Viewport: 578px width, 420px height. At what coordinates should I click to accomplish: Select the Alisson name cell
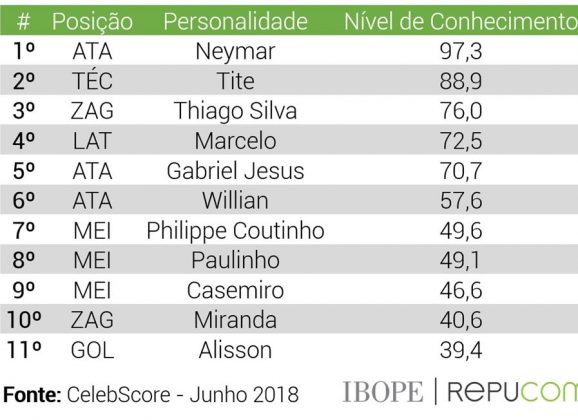click(235, 350)
